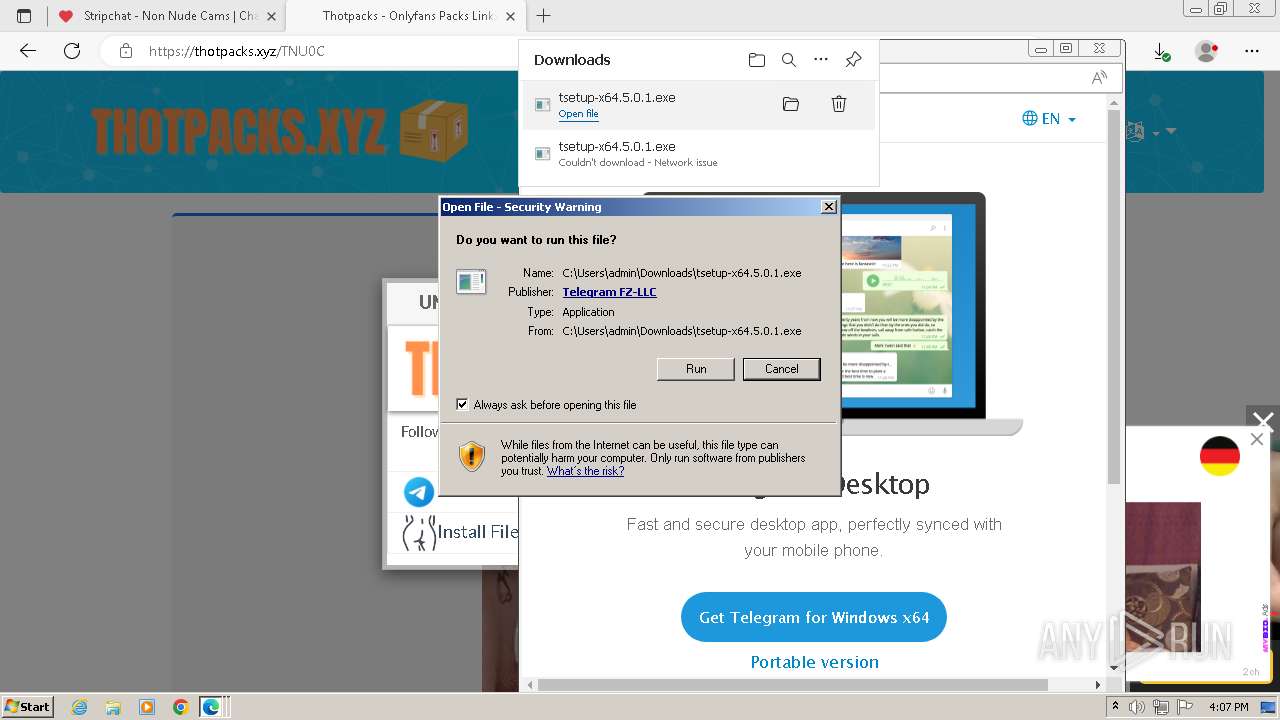Close the Stripchat tab
This screenshot has width=1280, height=720.
pyautogui.click(x=272, y=16)
